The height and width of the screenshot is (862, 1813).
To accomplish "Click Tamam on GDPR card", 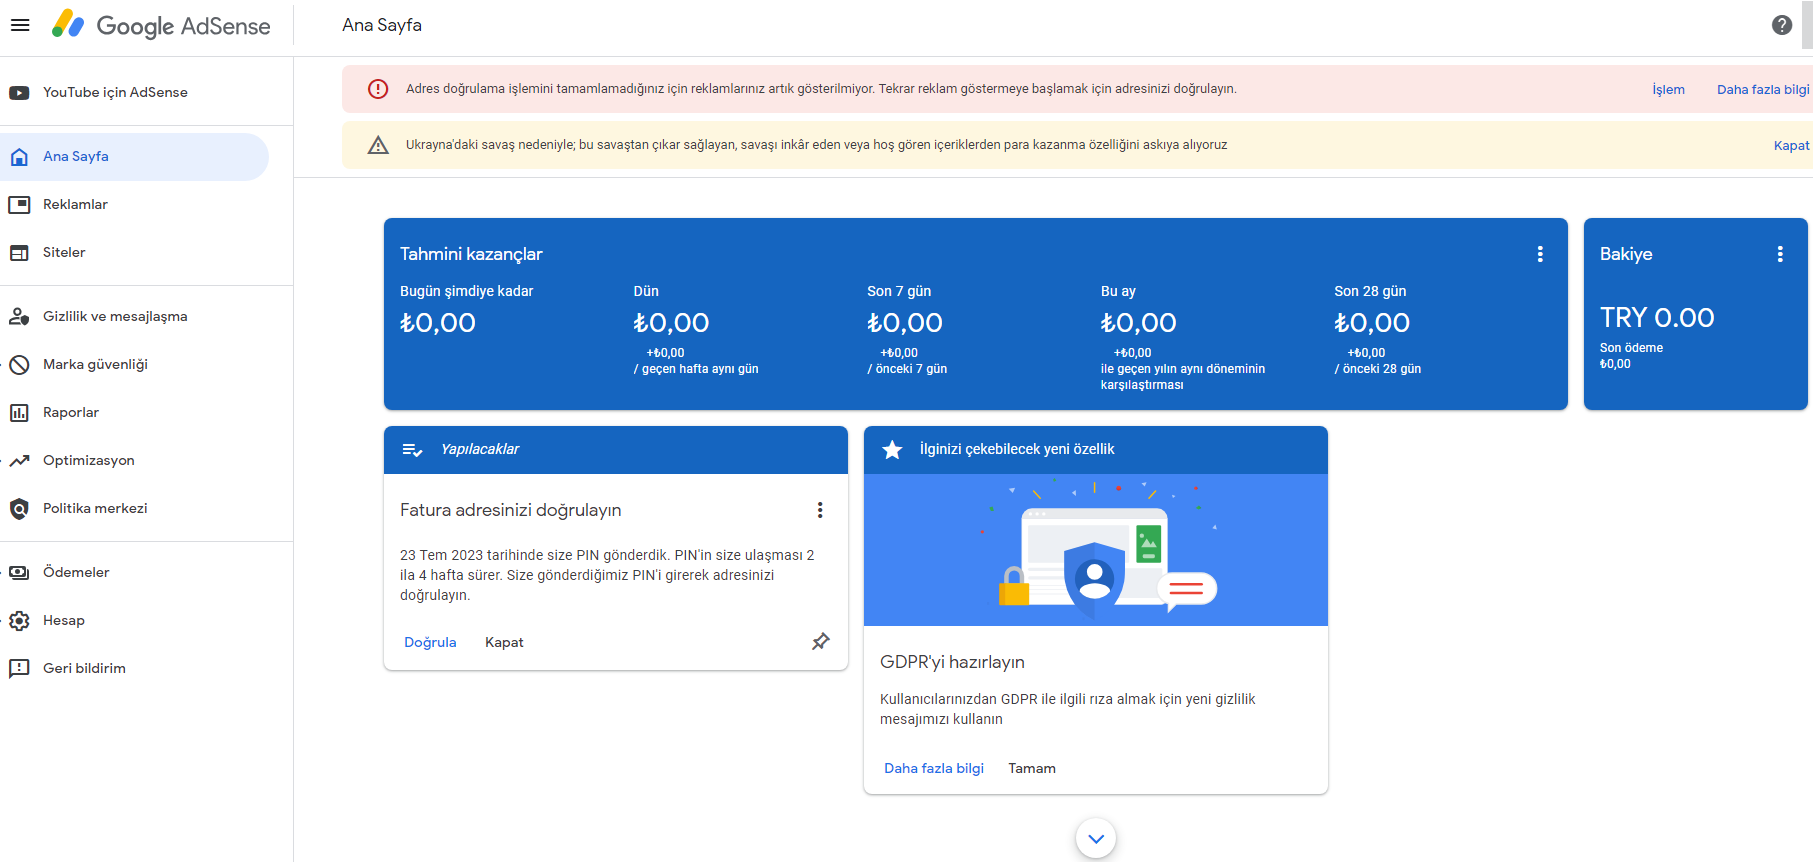I will pyautogui.click(x=1032, y=768).
